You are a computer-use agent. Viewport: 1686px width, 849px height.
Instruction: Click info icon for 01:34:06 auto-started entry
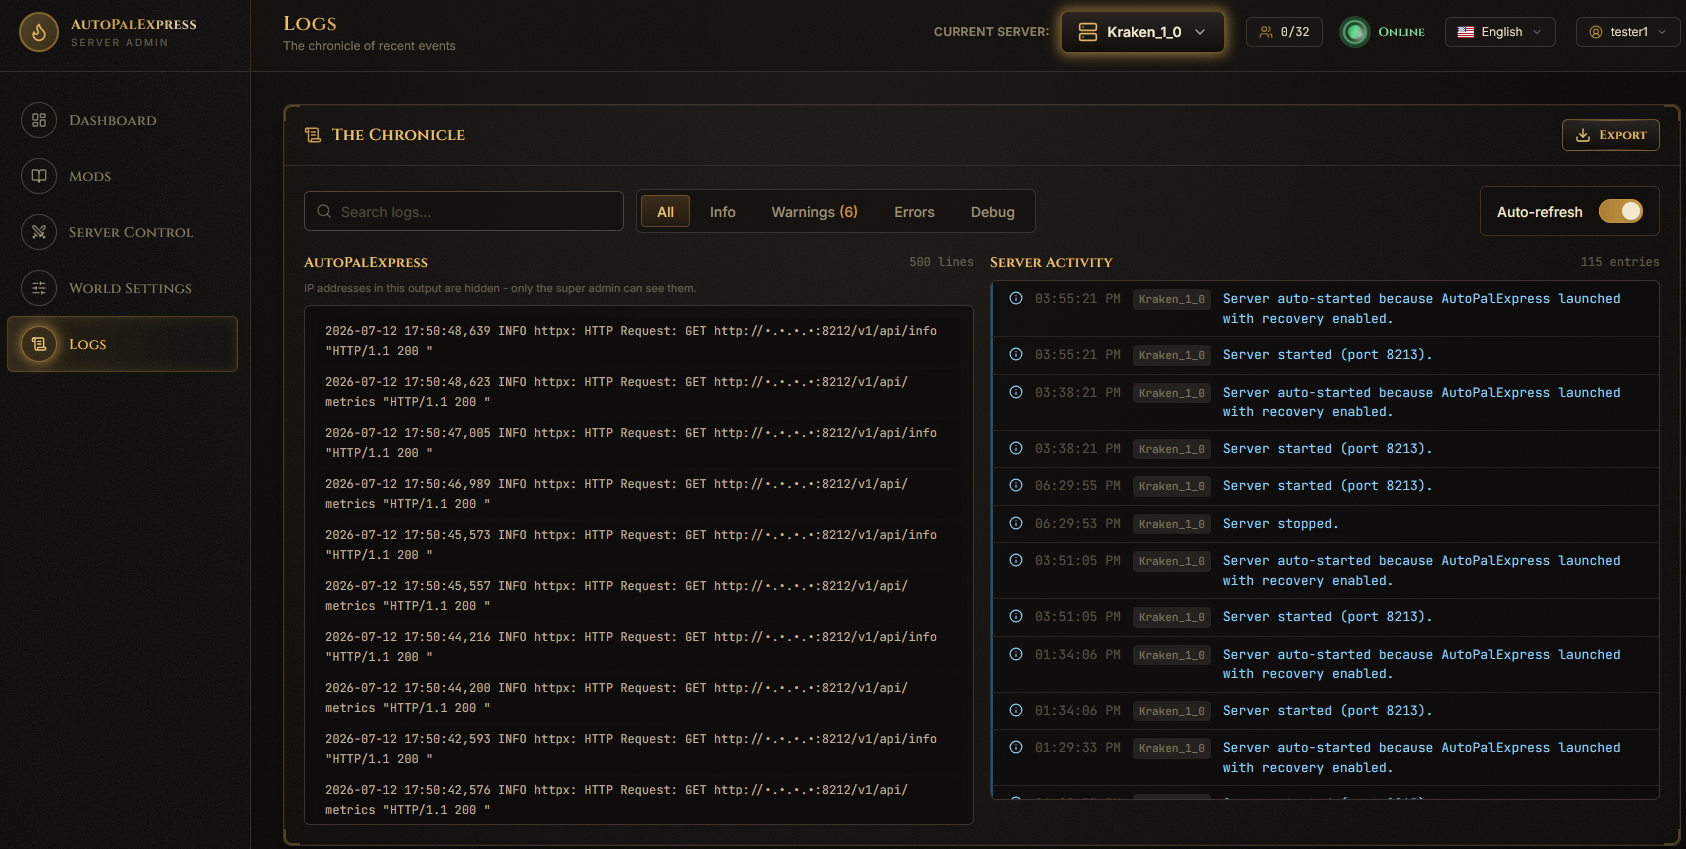tap(1016, 654)
